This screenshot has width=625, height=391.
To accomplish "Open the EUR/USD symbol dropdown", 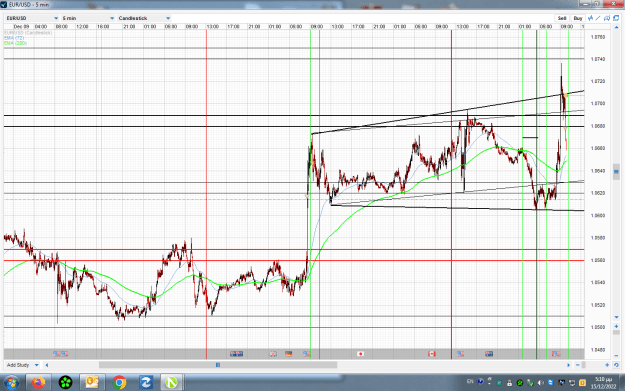I will coord(32,18).
